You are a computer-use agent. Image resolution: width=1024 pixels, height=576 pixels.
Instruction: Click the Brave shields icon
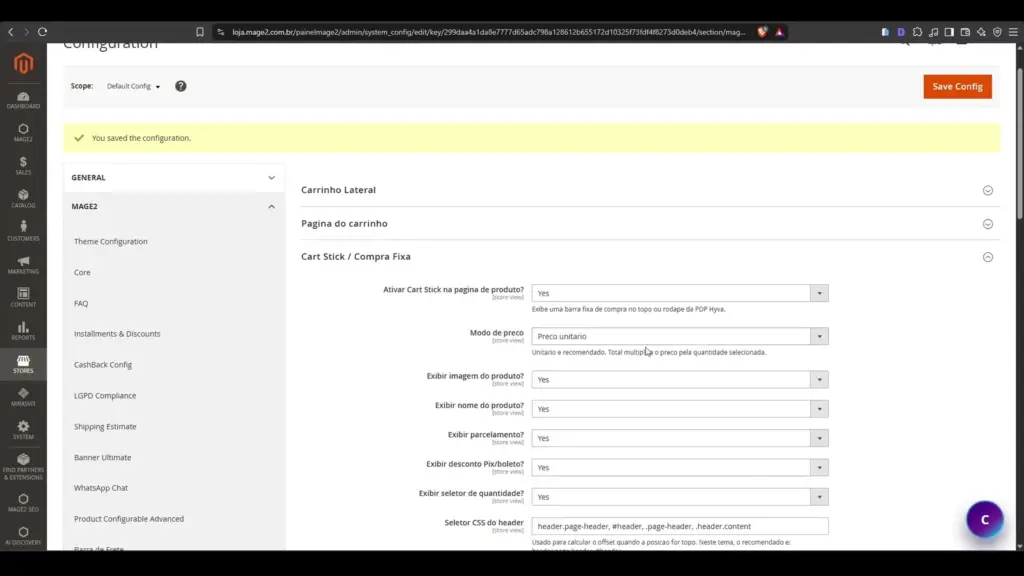point(762,32)
